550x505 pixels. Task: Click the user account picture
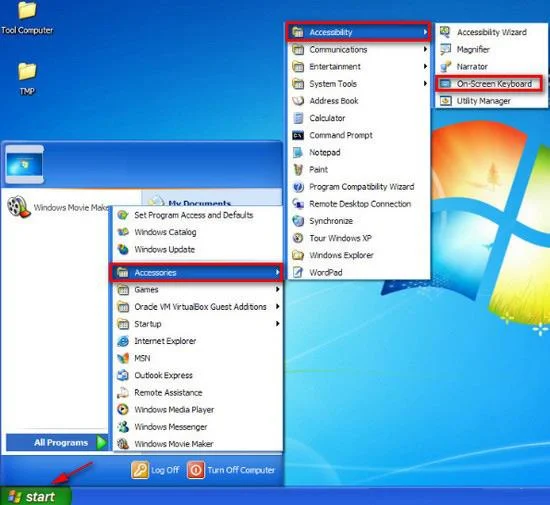25,164
